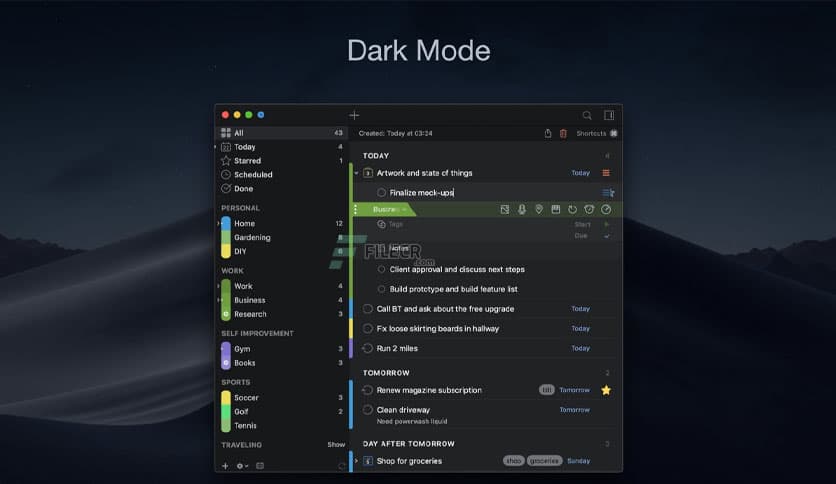The width and height of the screenshot is (836, 484).
Task: Click Tomorrow due date on Clean driveway
Action: click(574, 410)
